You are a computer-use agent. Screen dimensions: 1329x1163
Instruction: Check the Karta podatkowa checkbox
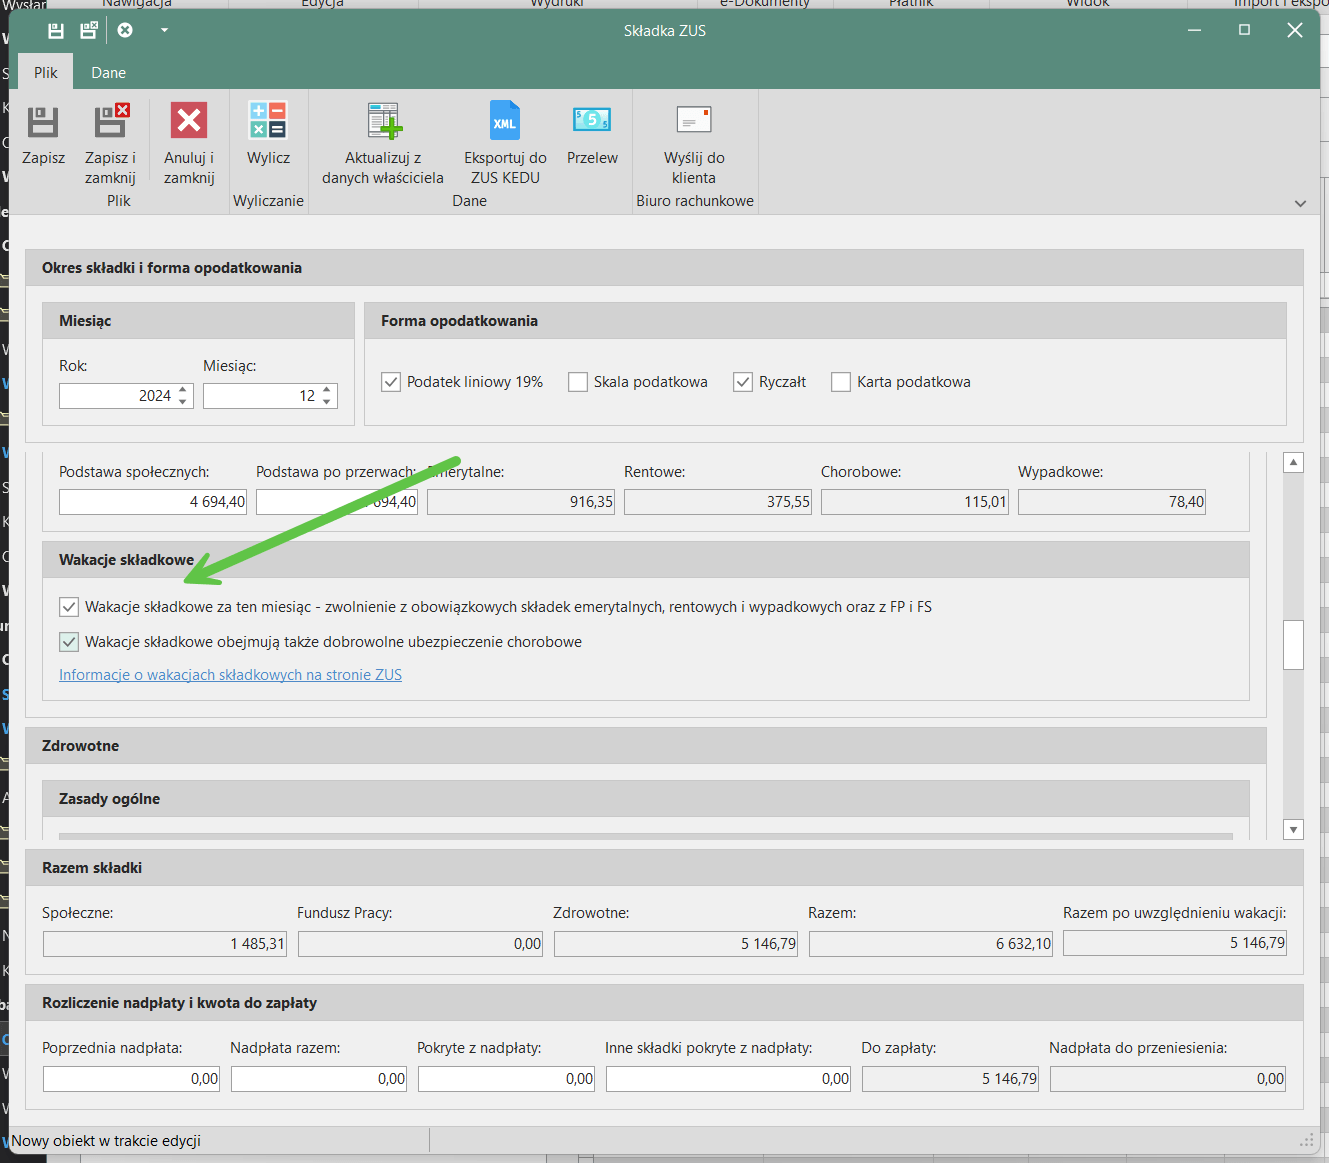point(841,382)
